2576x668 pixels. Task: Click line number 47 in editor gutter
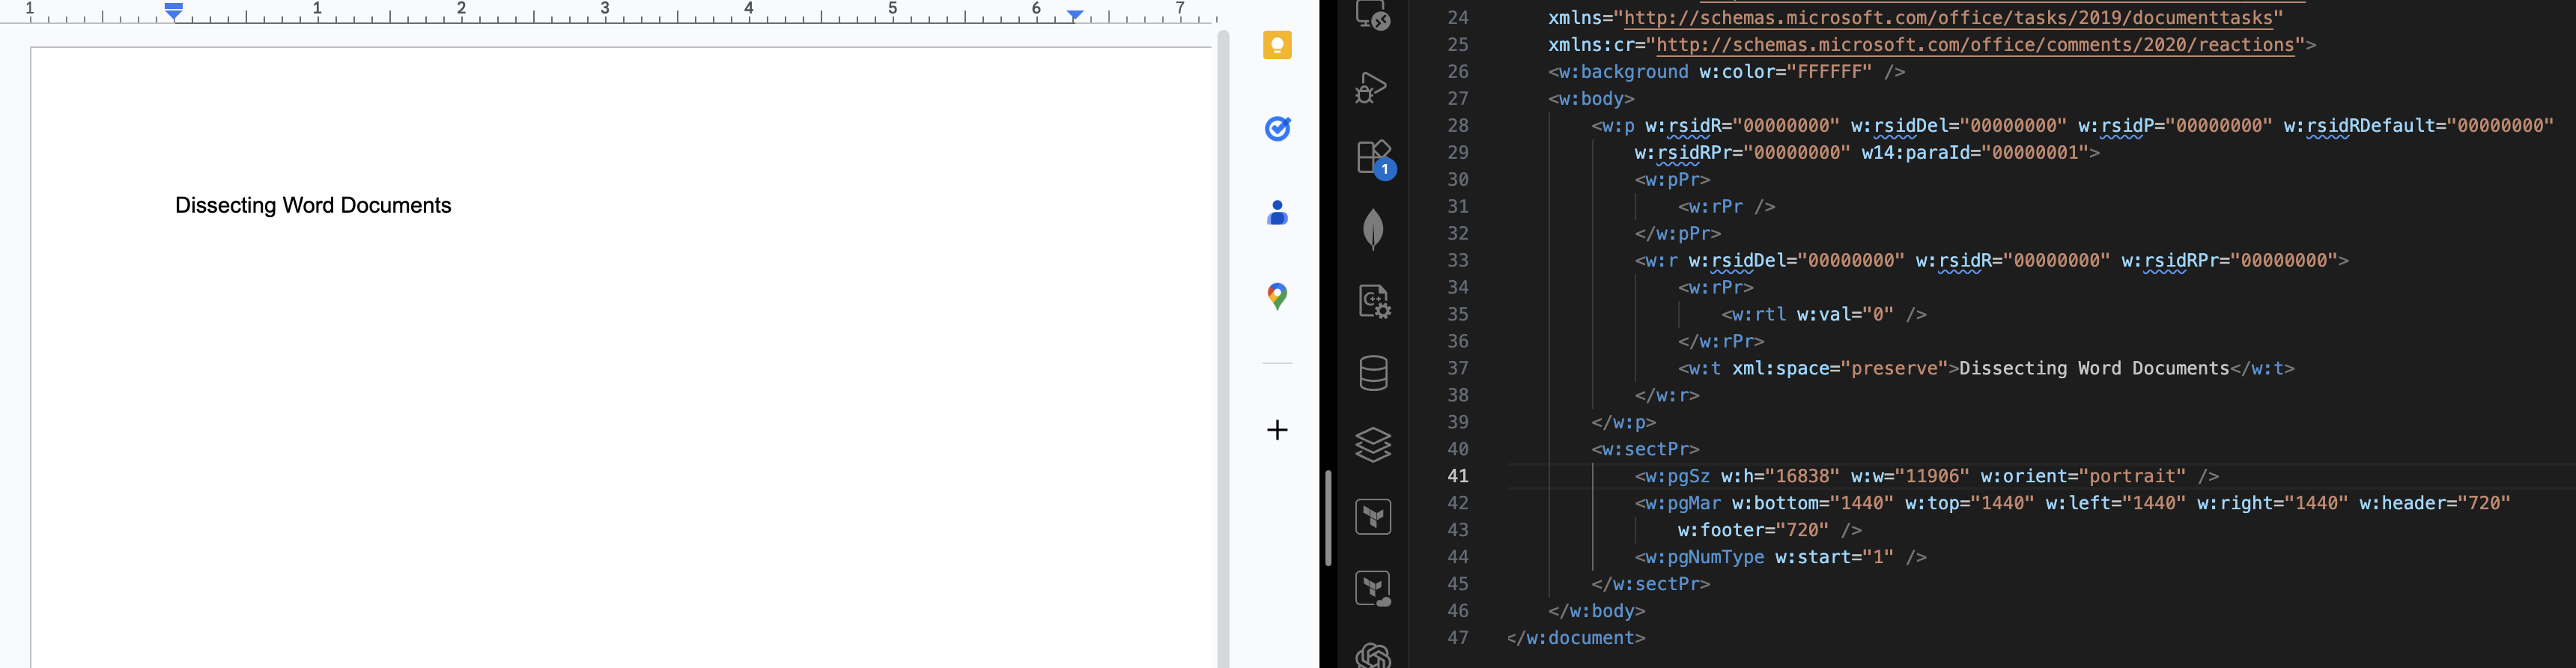1458,638
